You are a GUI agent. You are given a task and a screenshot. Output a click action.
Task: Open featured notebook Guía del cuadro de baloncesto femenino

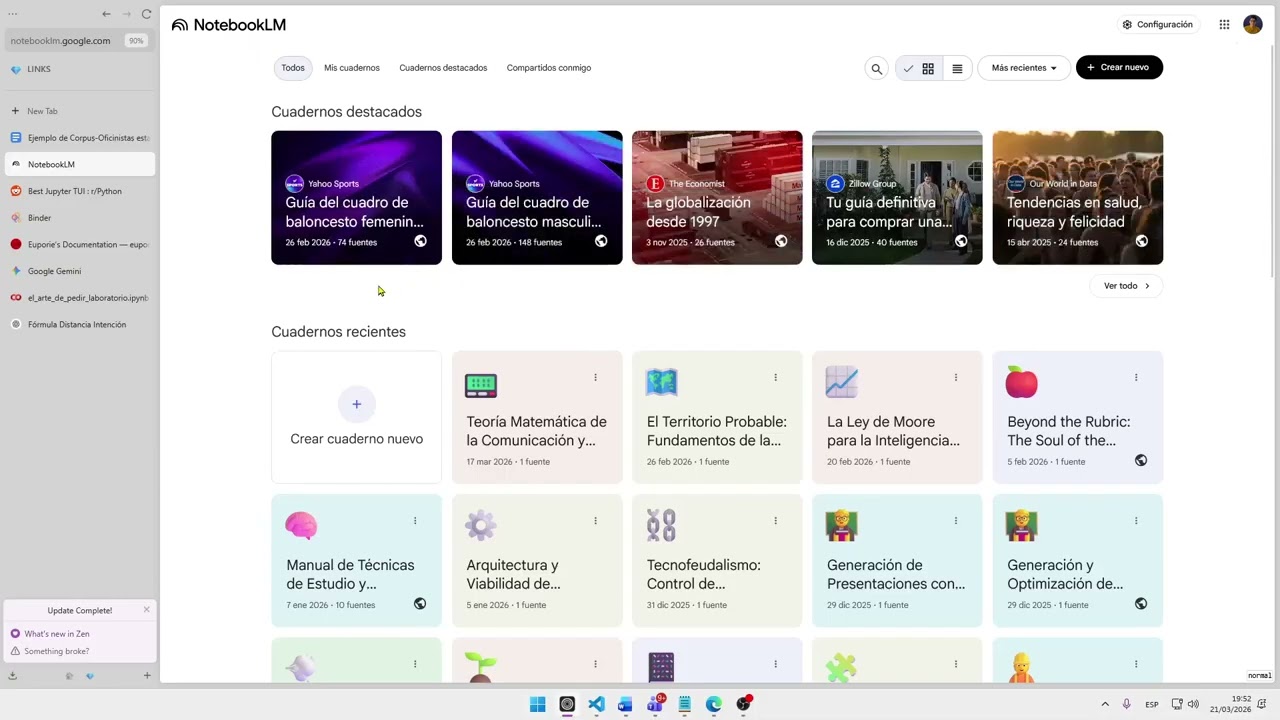(356, 198)
